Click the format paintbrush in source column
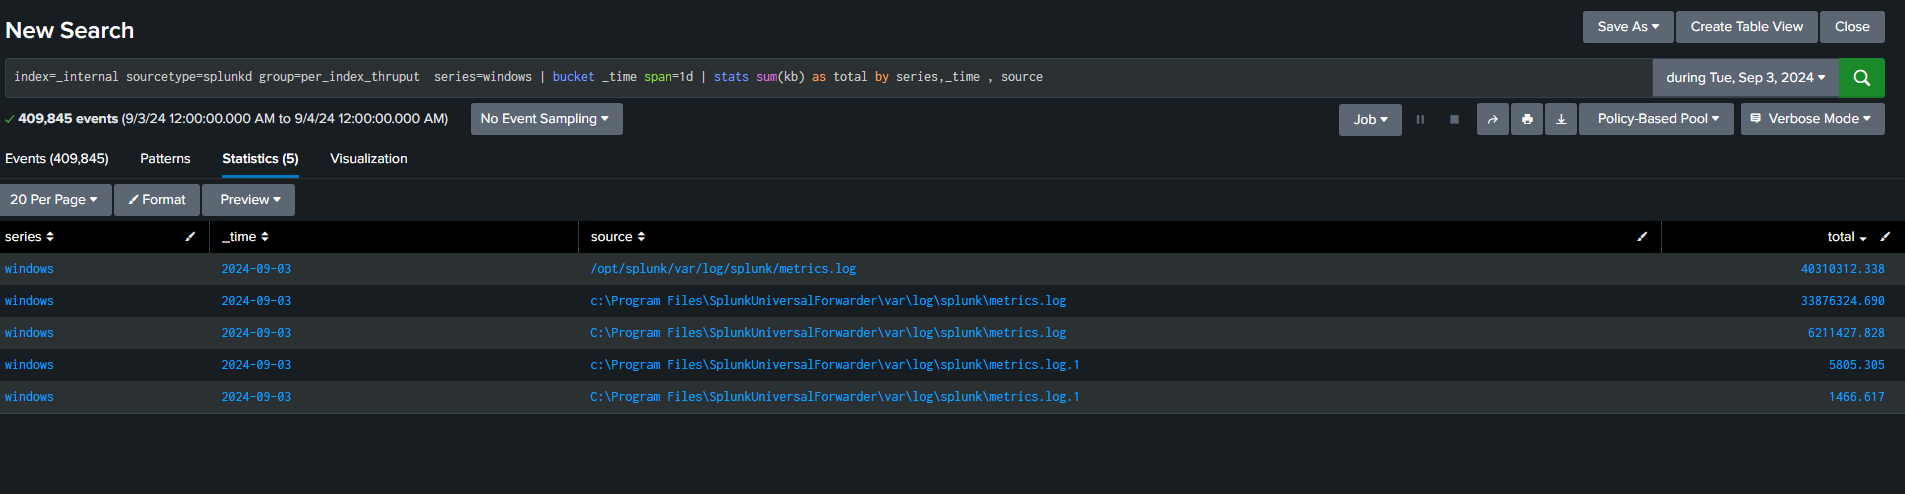This screenshot has height=494, width=1905. [1641, 237]
